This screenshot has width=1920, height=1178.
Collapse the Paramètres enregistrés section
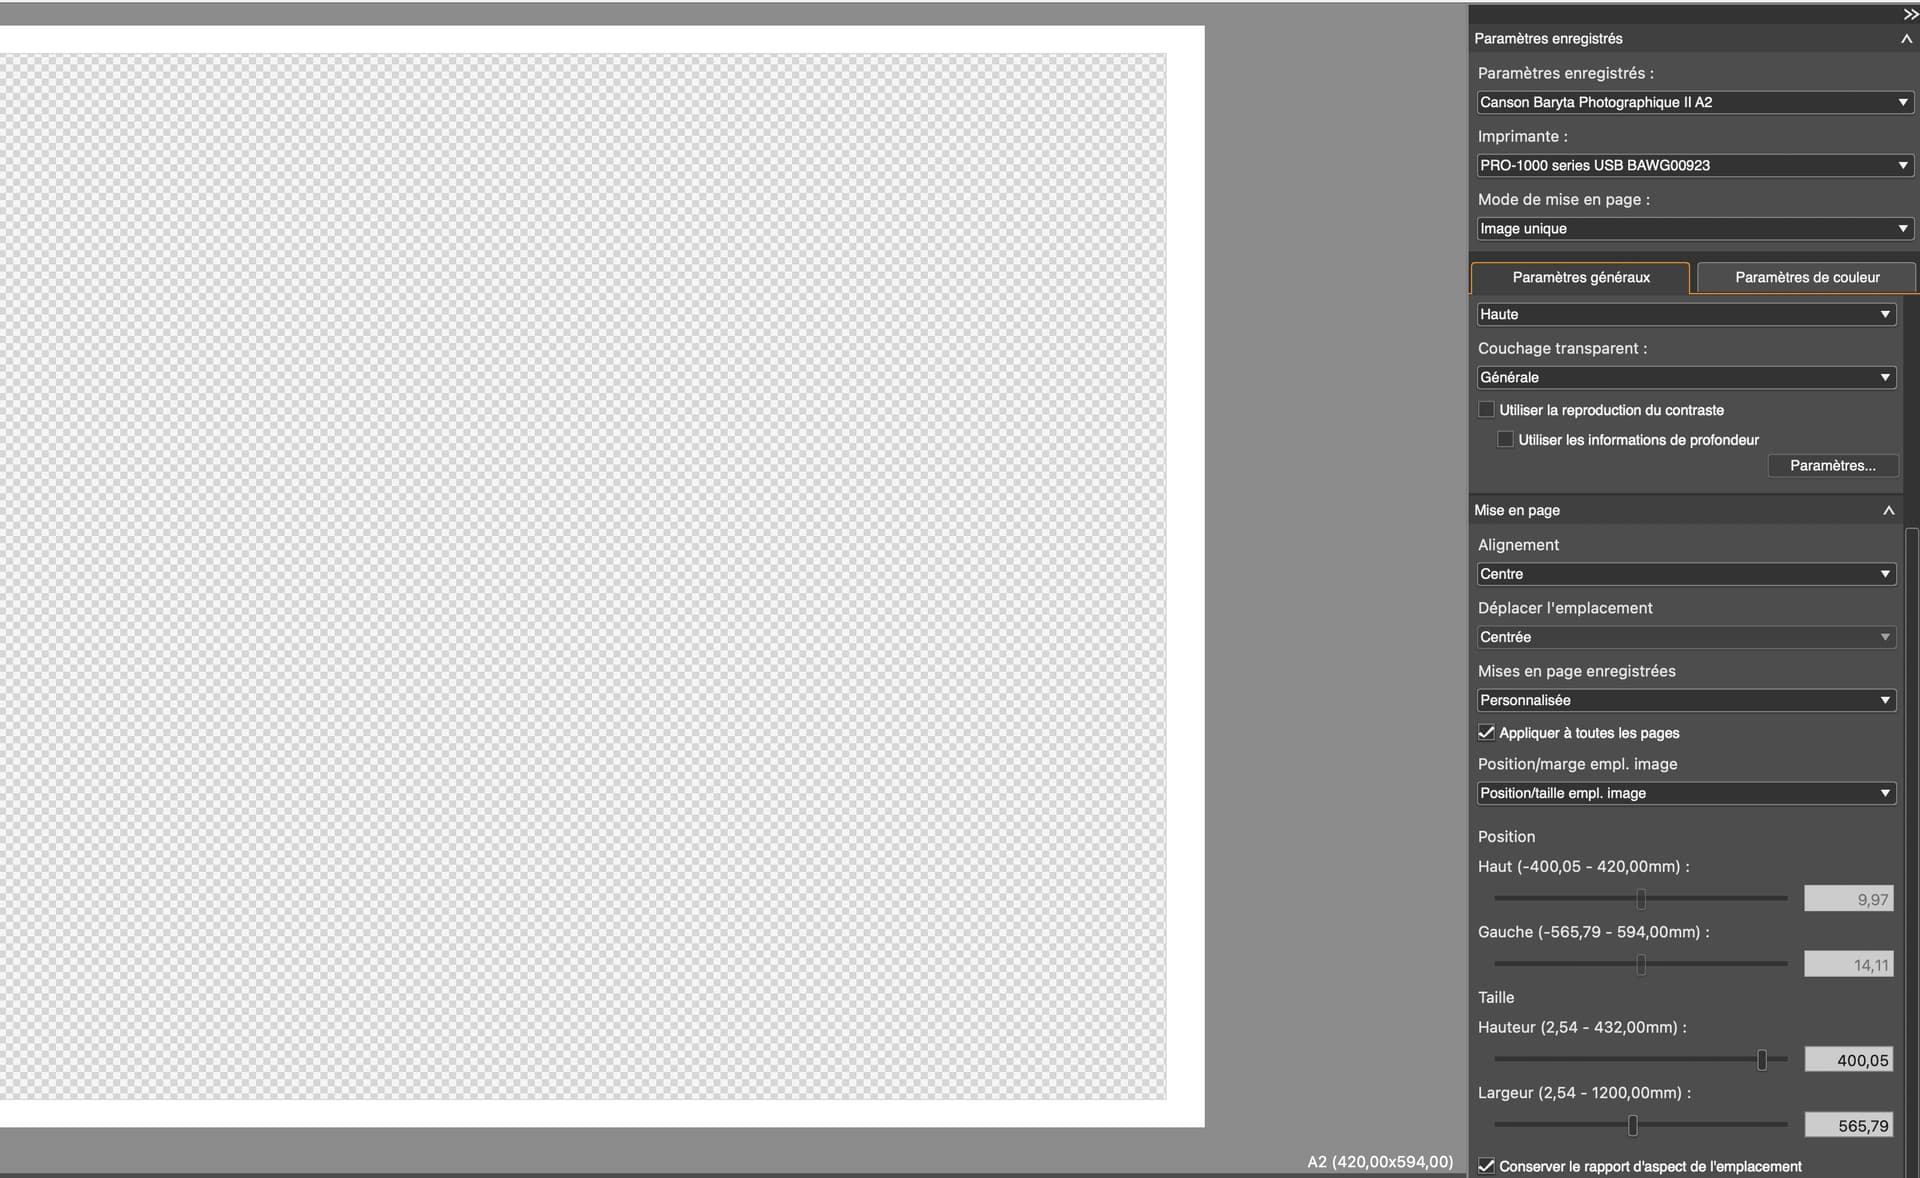pos(1906,39)
